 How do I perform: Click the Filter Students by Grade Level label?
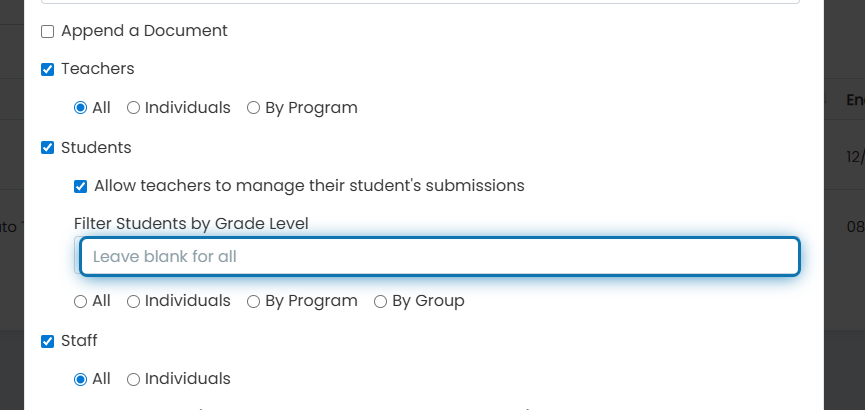(x=191, y=223)
